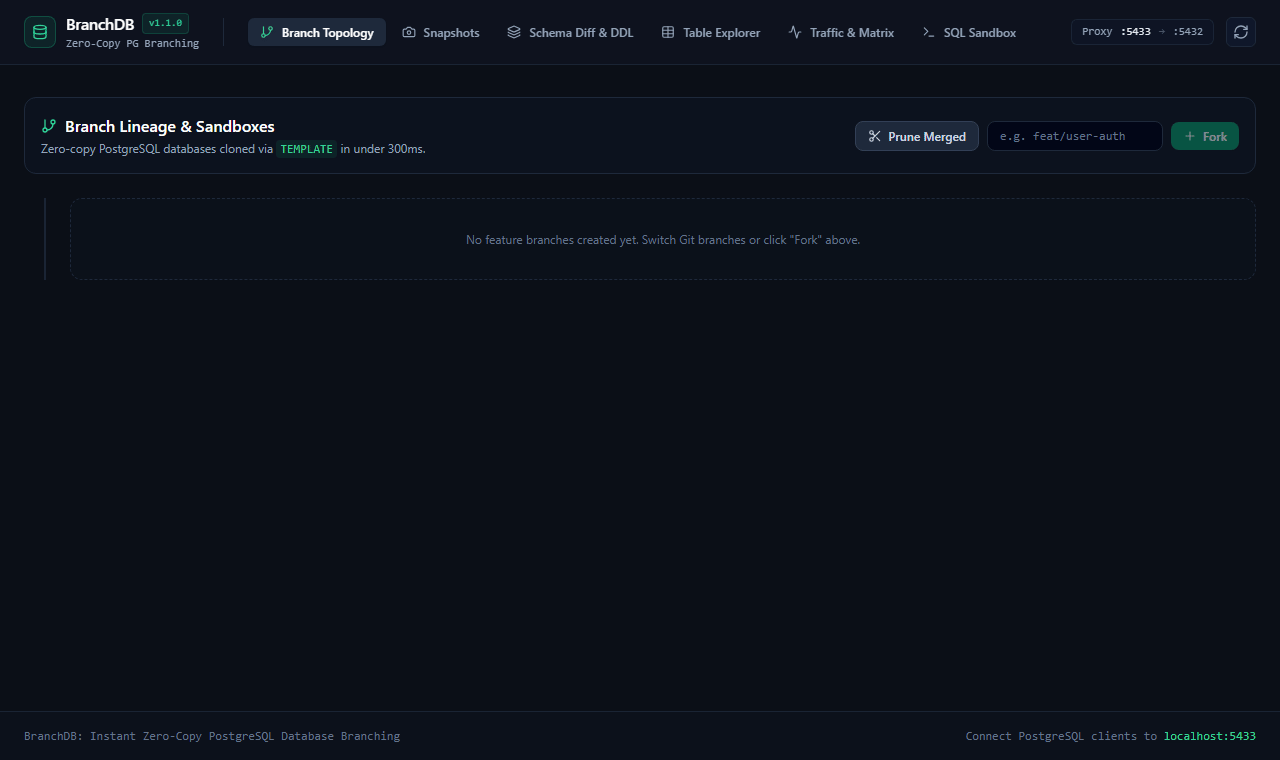Open the Branch Topology tab
1280x760 pixels.
317,32
